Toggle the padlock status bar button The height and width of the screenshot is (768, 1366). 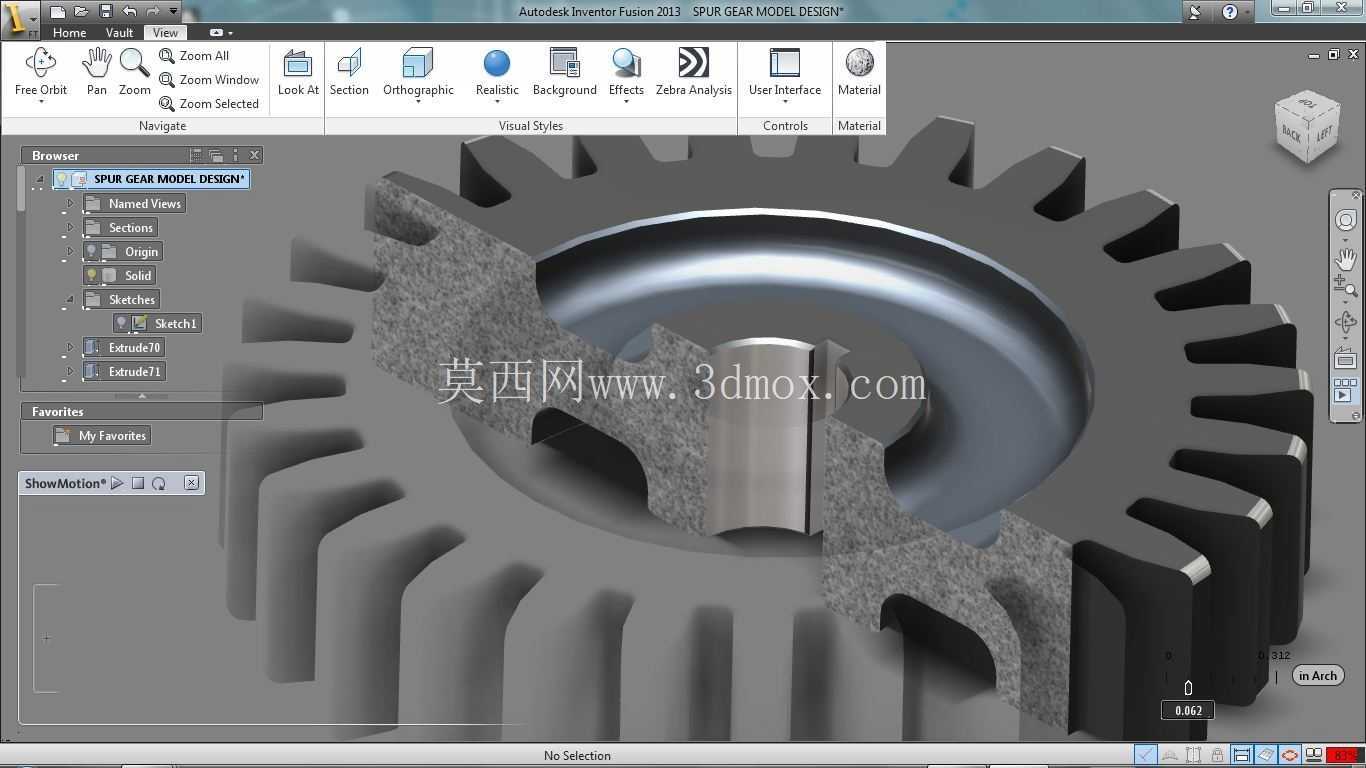click(1217, 755)
